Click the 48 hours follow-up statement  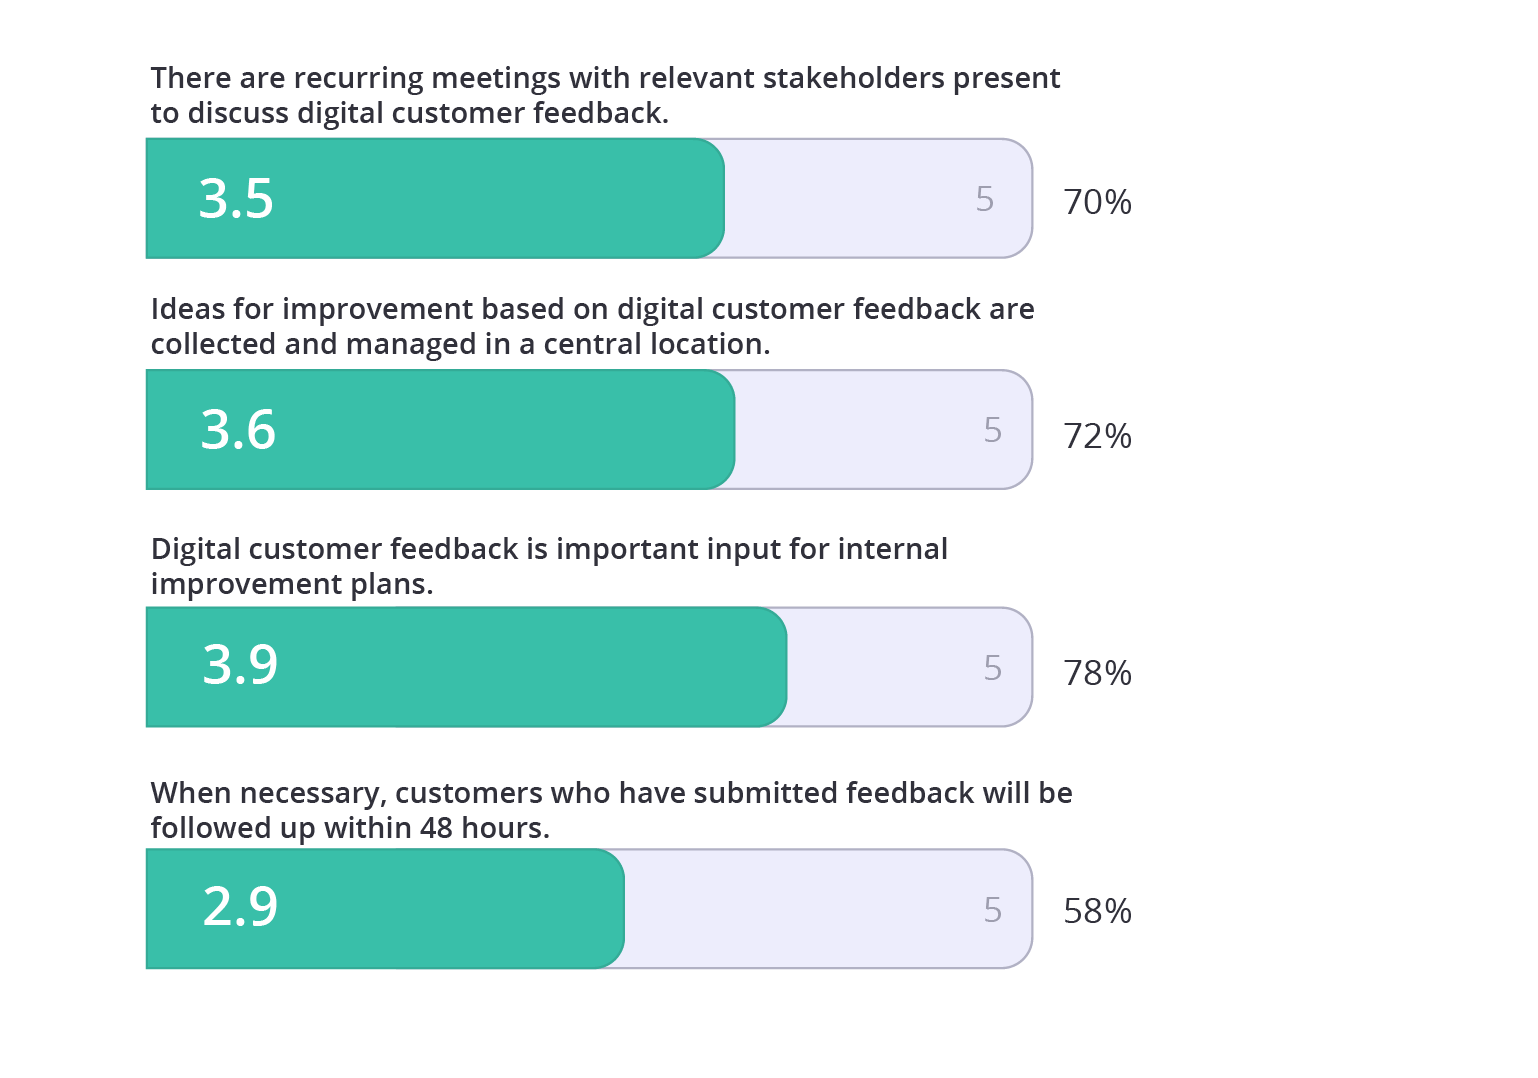coord(611,810)
